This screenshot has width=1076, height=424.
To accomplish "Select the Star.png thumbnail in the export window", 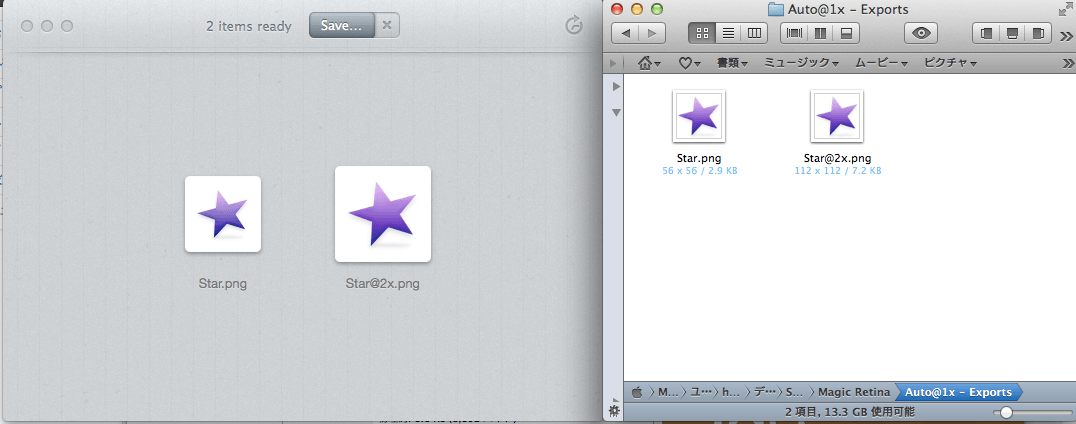I will click(223, 214).
